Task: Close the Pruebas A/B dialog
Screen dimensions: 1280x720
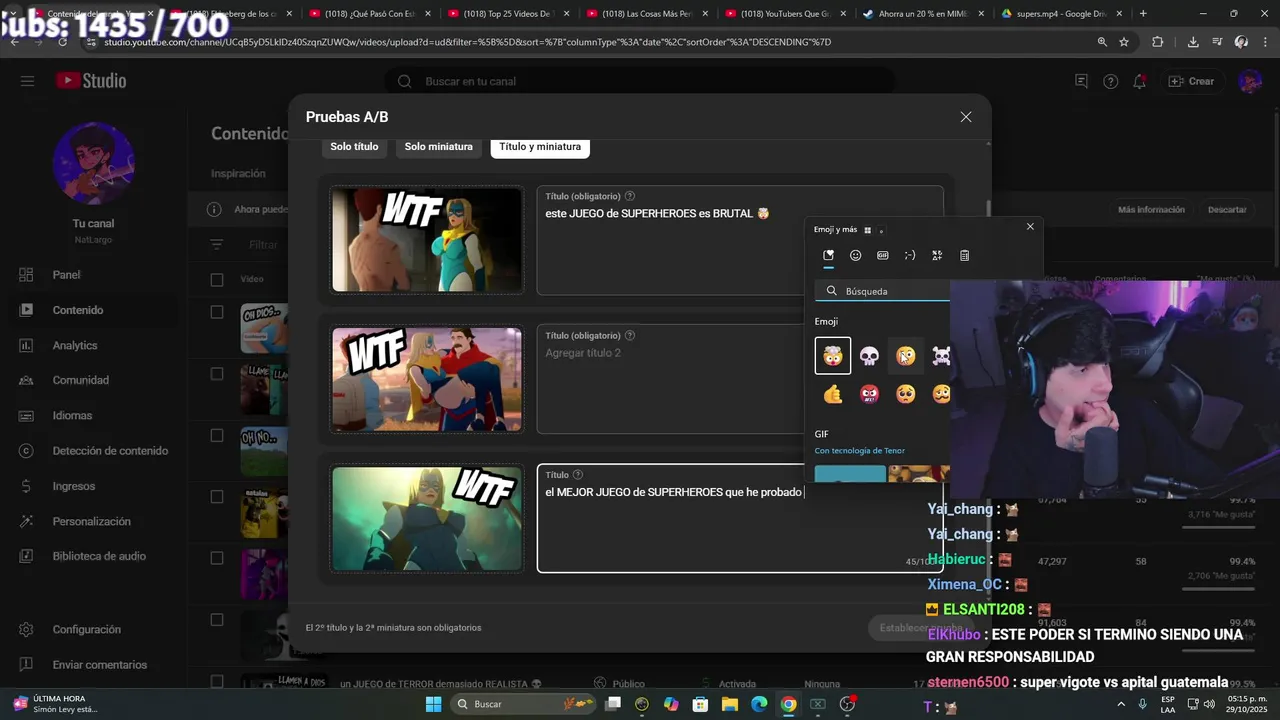Action: (x=966, y=117)
